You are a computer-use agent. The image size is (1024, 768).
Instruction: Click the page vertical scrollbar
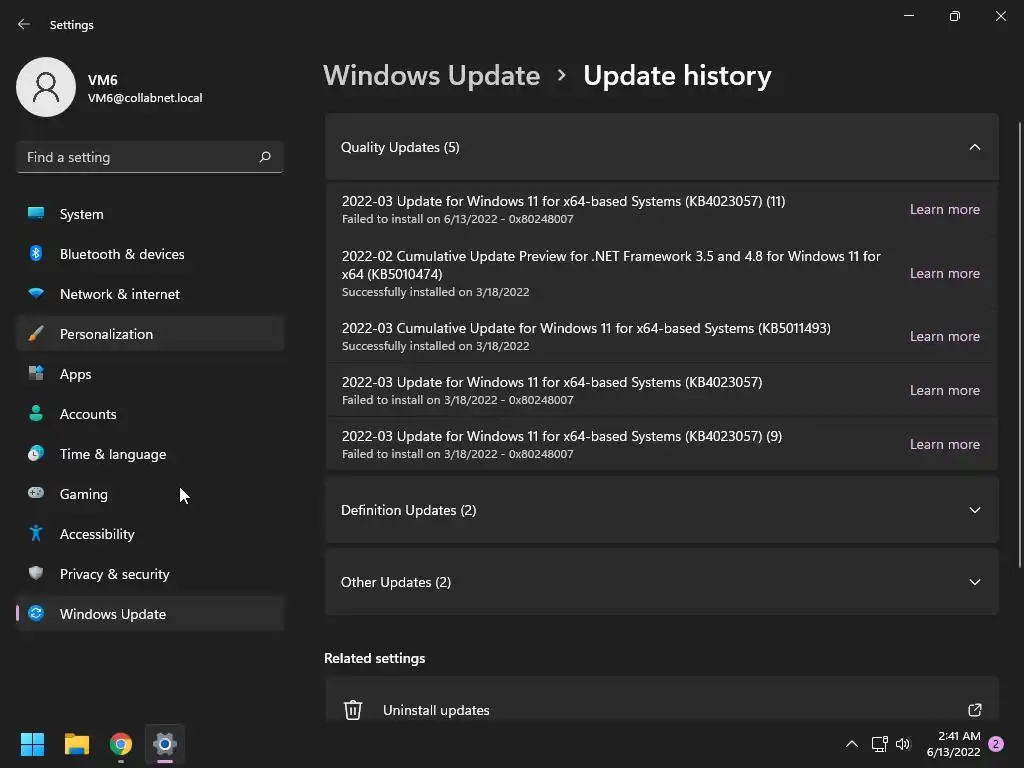click(1019, 344)
